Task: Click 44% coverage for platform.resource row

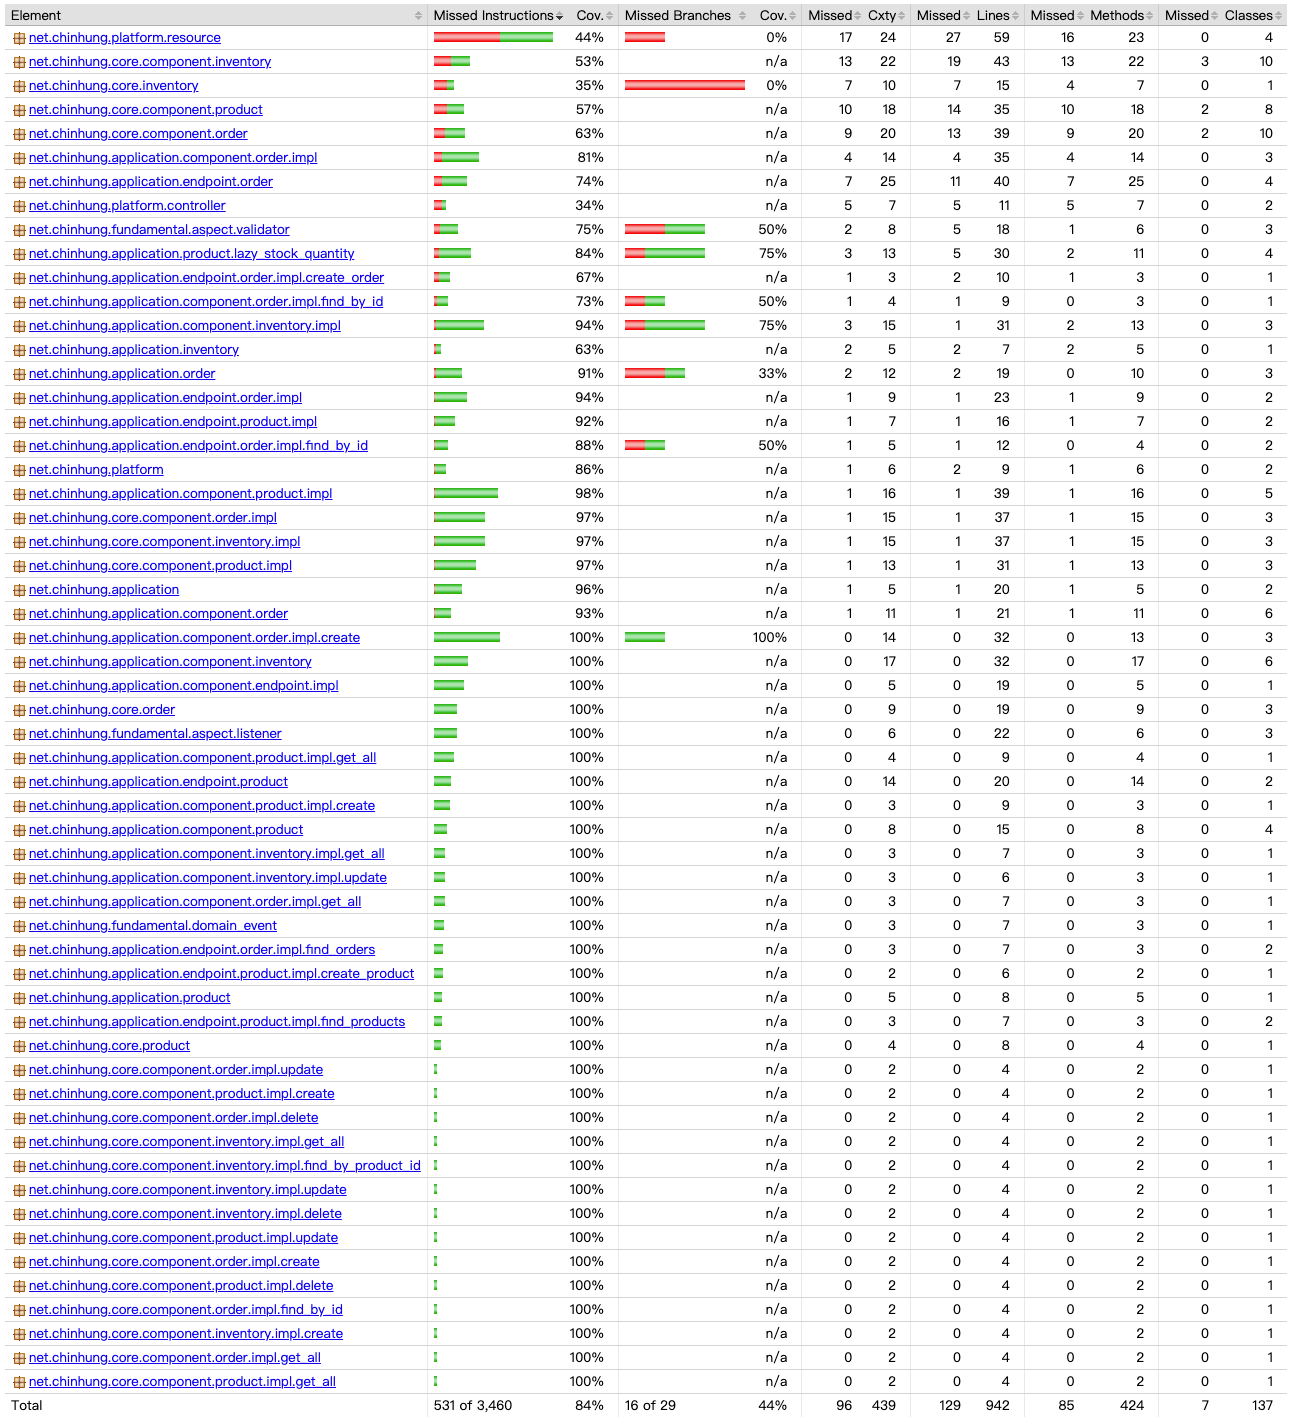Action: click(x=589, y=38)
